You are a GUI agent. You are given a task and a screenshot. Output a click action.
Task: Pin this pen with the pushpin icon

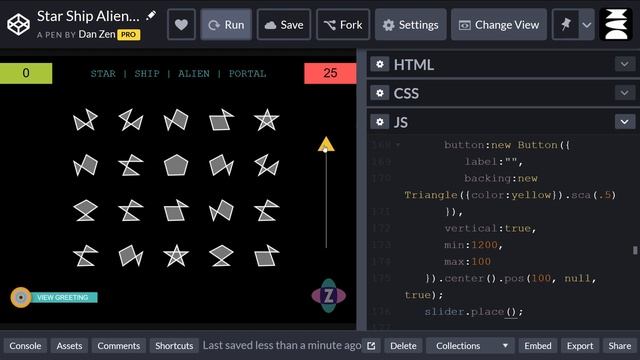coord(565,25)
